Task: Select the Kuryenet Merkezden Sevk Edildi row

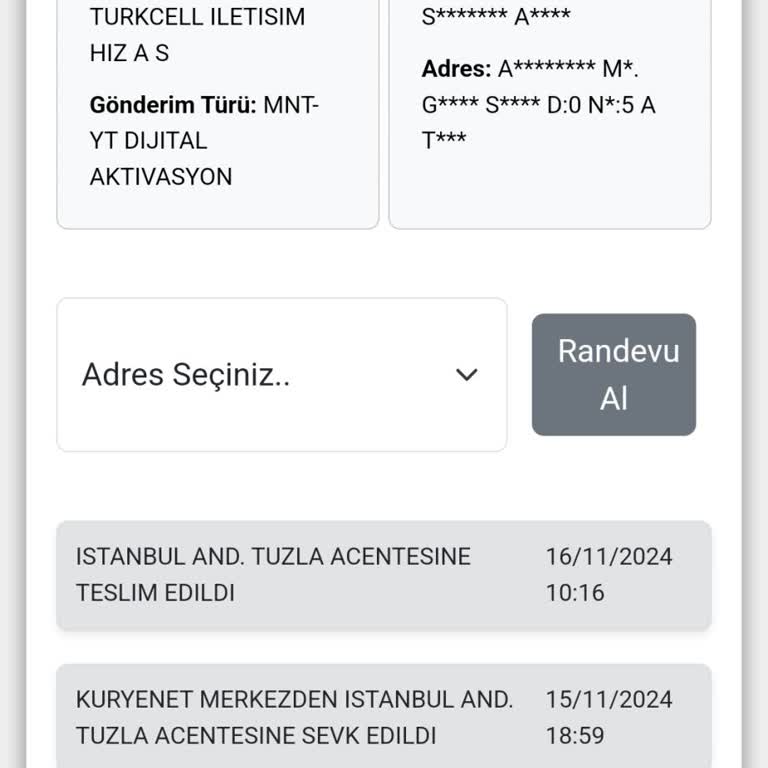Action: [x=384, y=717]
